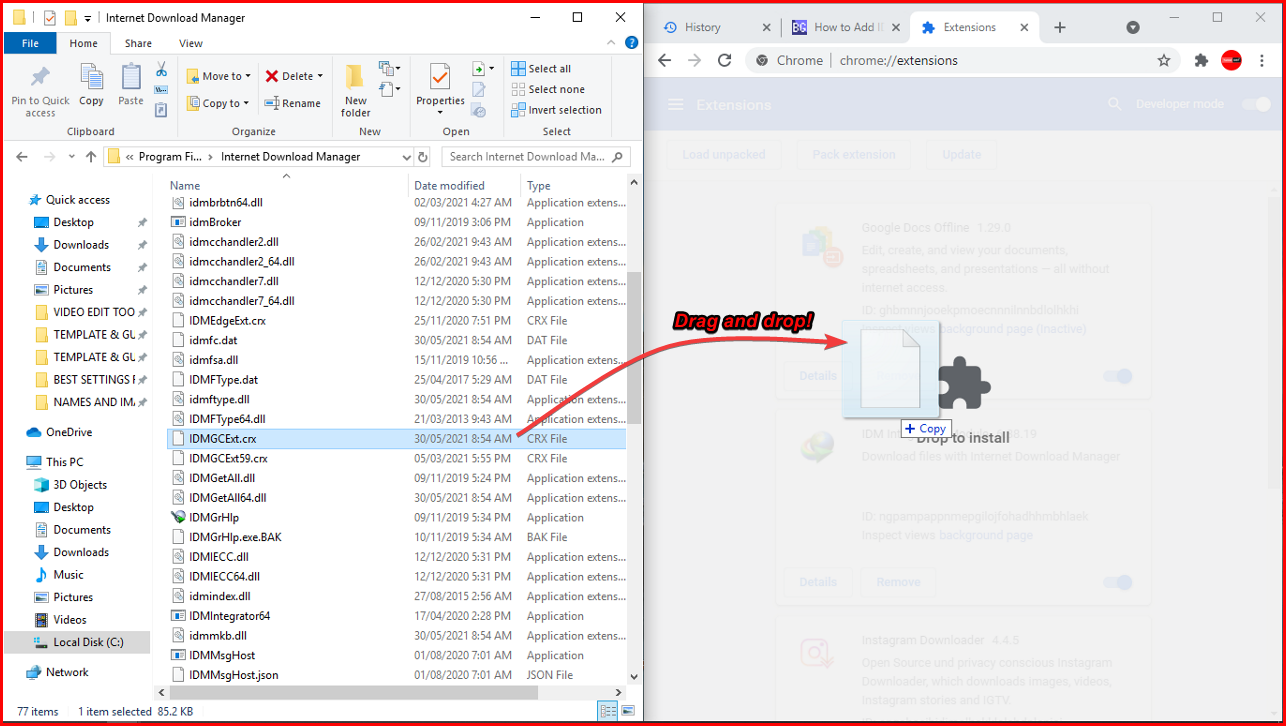Click the Explorer back arrow
Screen dimensions: 1286x726
click(21, 157)
